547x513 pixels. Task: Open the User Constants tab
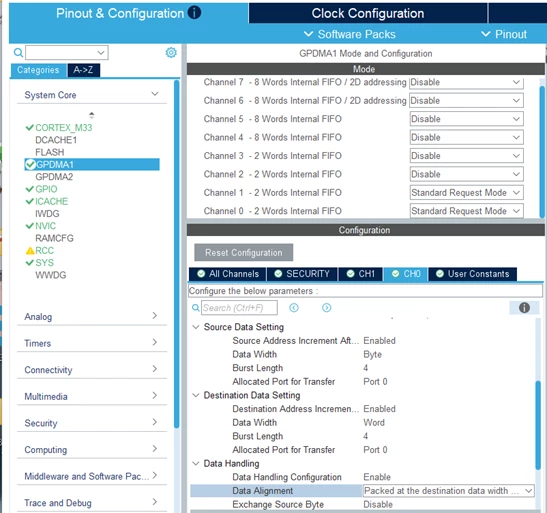point(473,274)
